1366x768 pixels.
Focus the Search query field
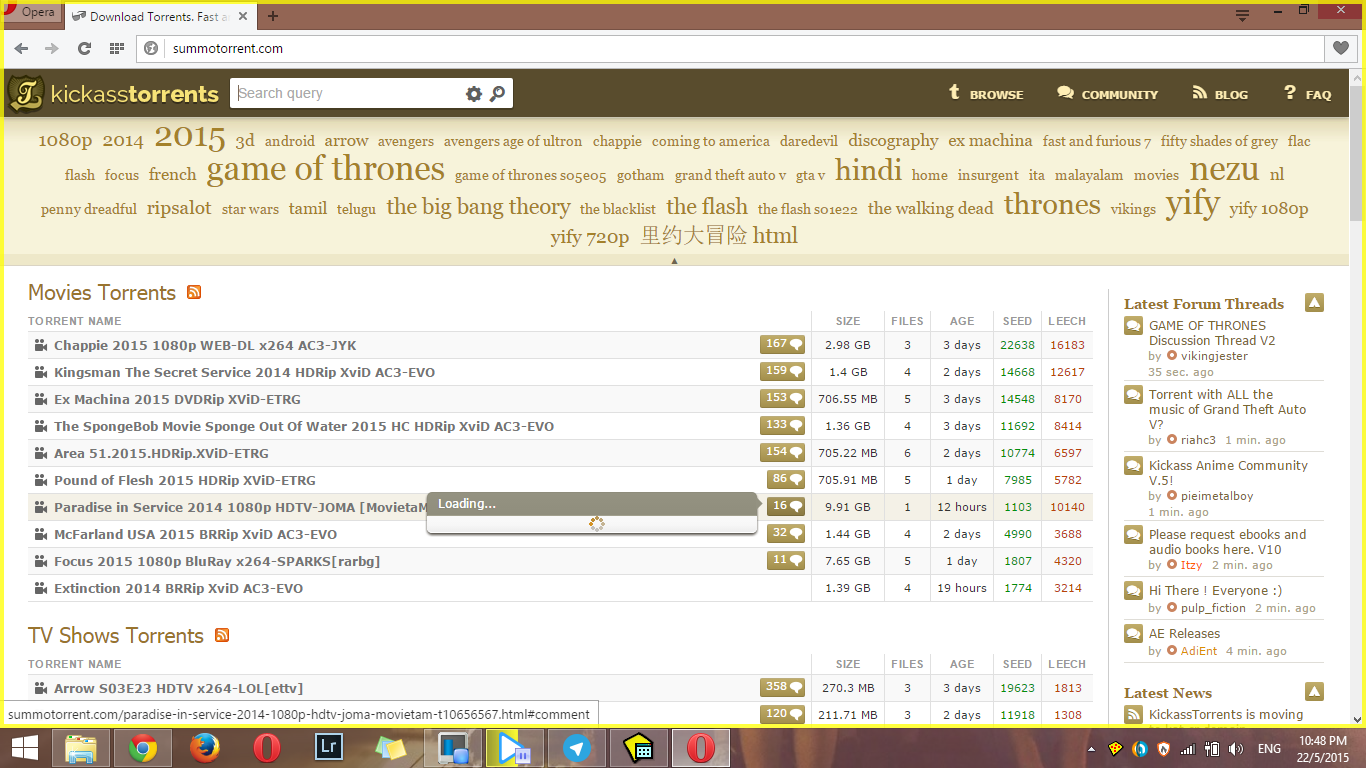(347, 93)
